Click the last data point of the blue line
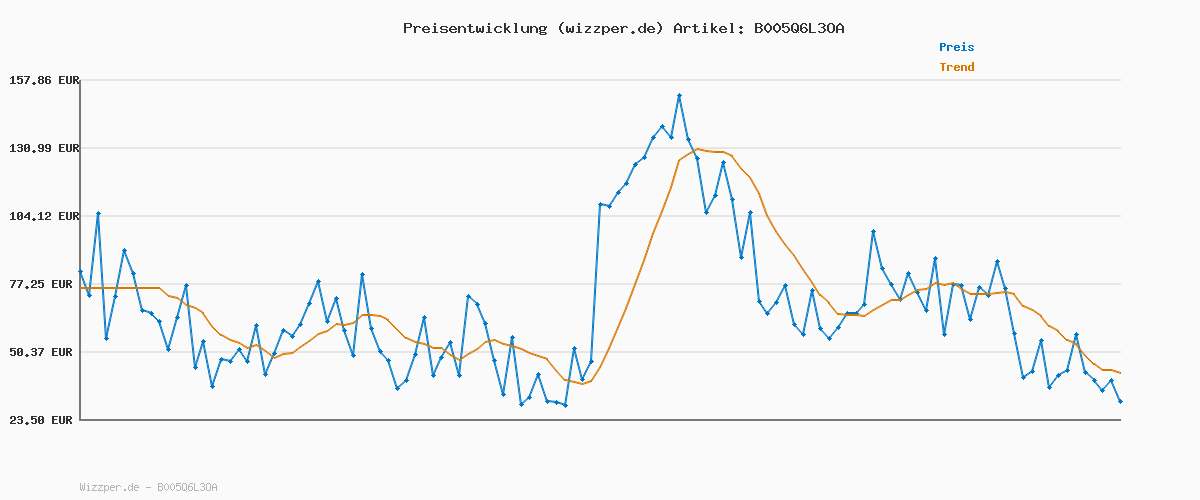 pos(1120,401)
